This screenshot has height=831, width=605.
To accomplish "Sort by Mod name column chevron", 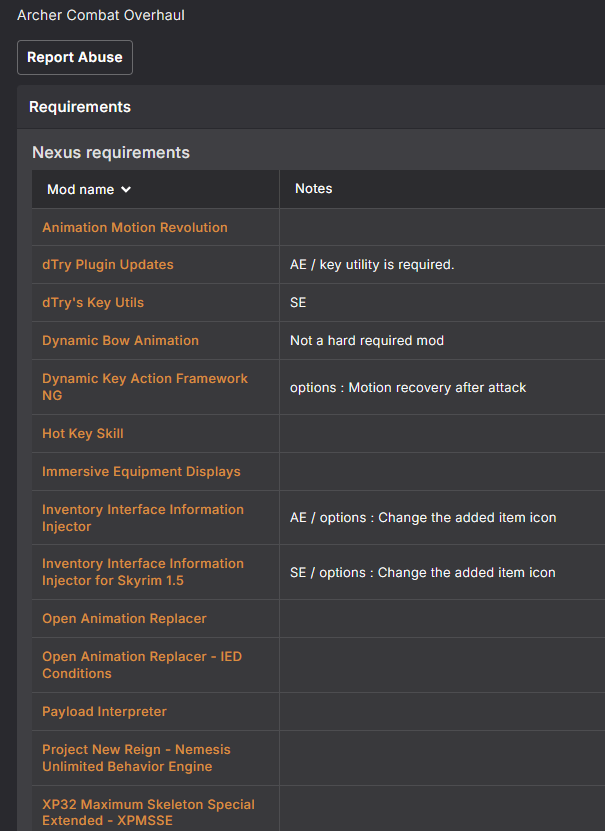I will [126, 189].
